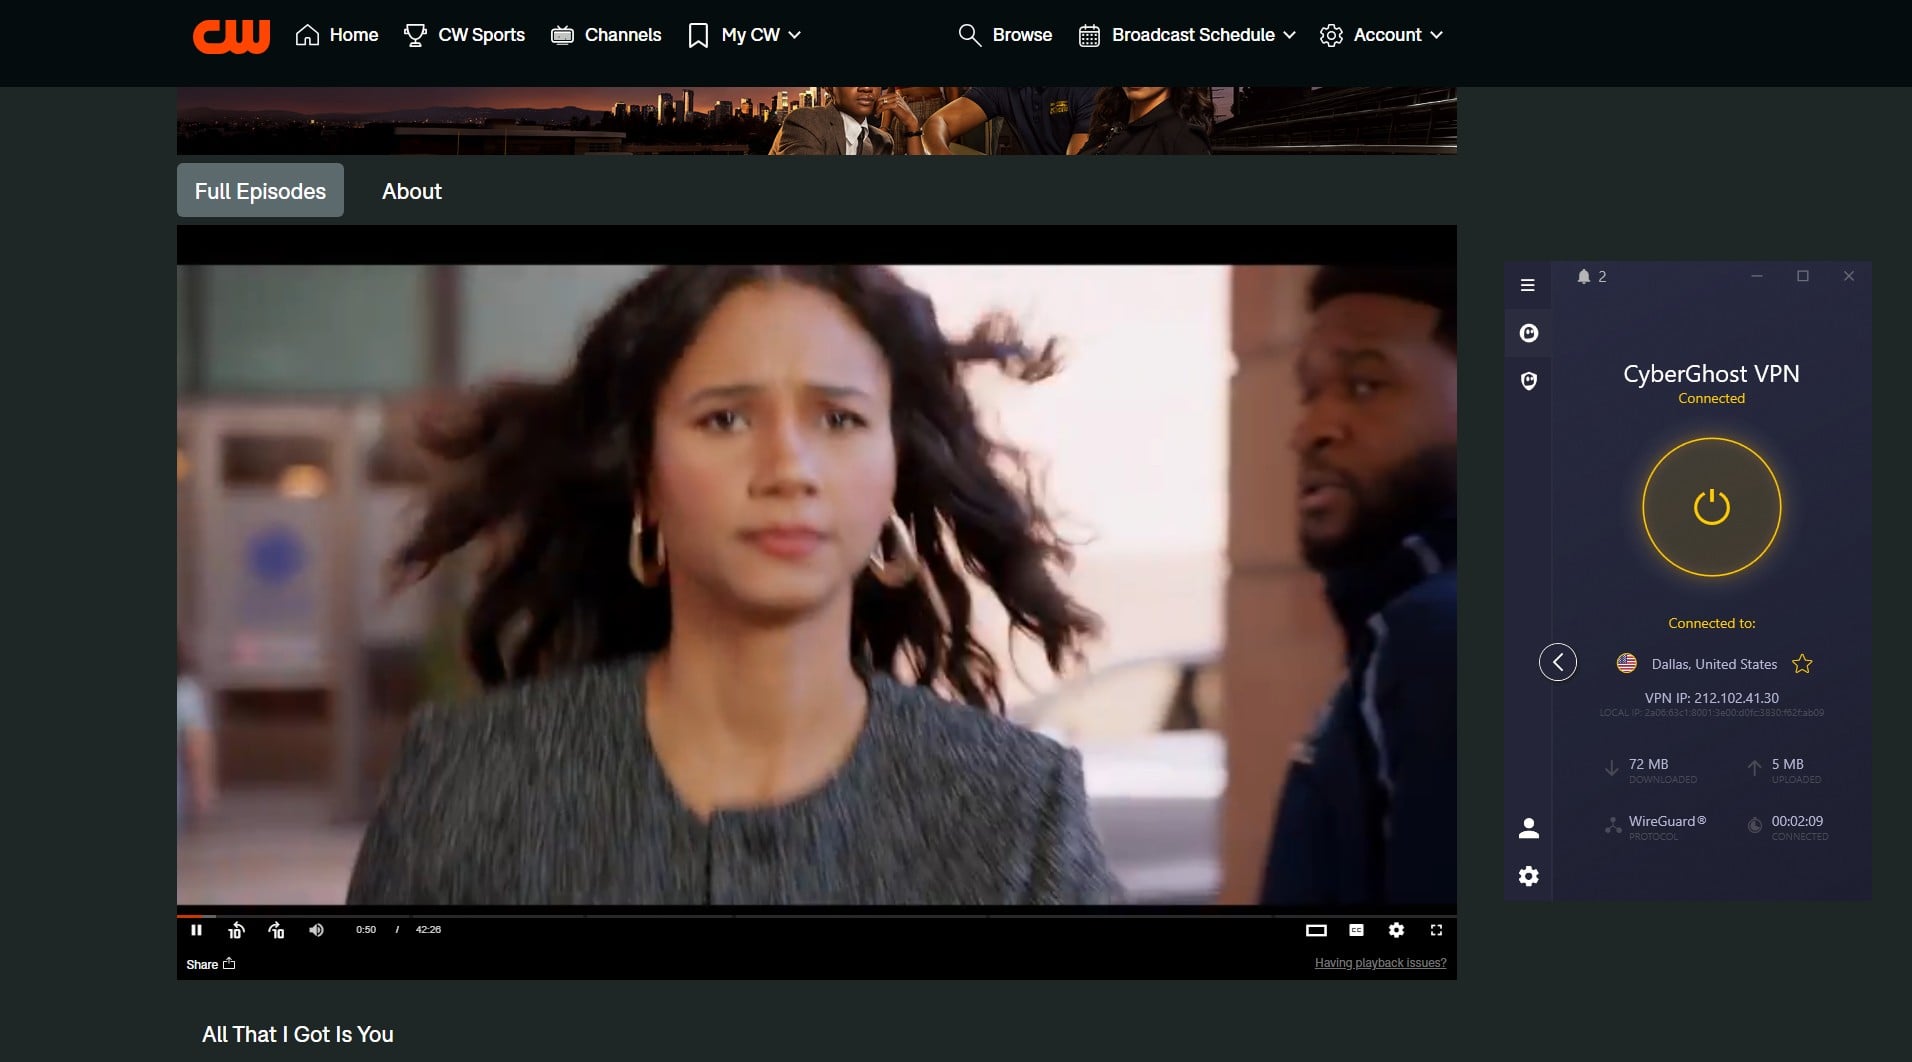Open CyberGhost hamburger menu
The image size is (1912, 1062).
tap(1527, 285)
